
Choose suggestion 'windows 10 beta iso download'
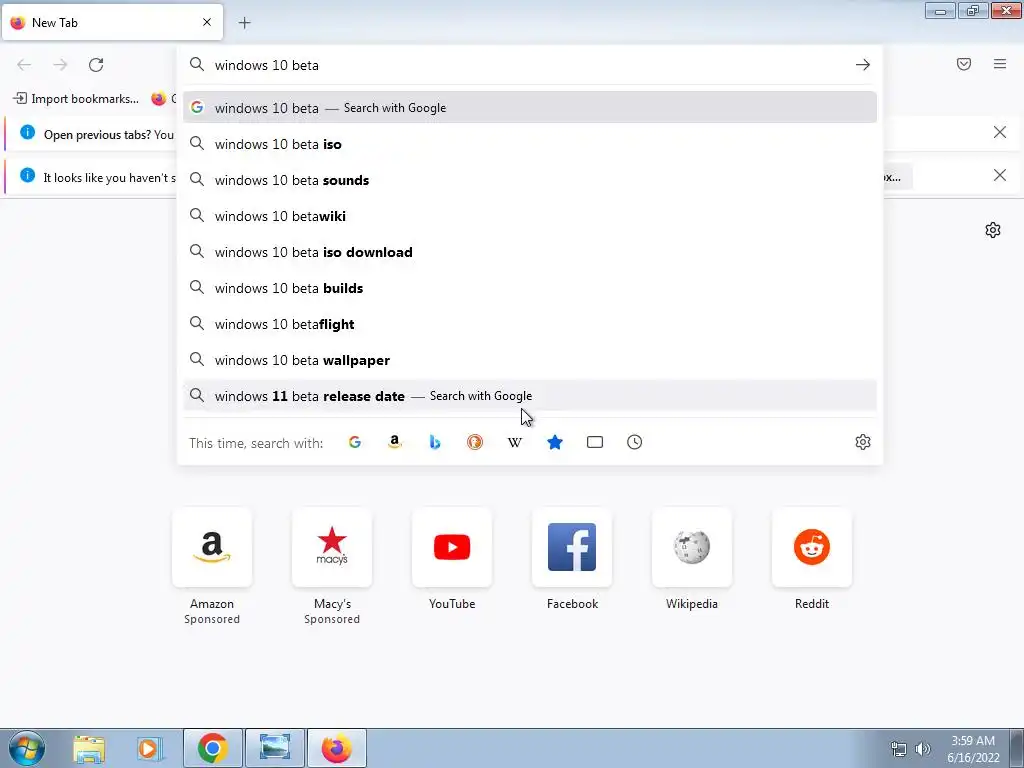click(530, 252)
